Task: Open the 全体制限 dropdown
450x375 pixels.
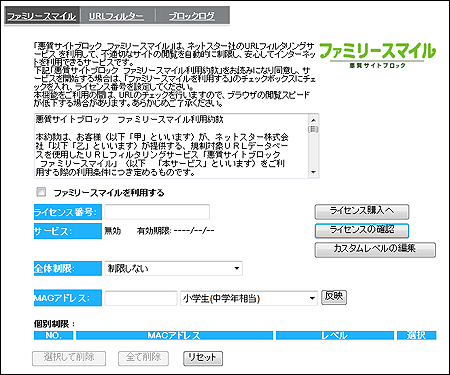Action: pyautogui.click(x=174, y=268)
